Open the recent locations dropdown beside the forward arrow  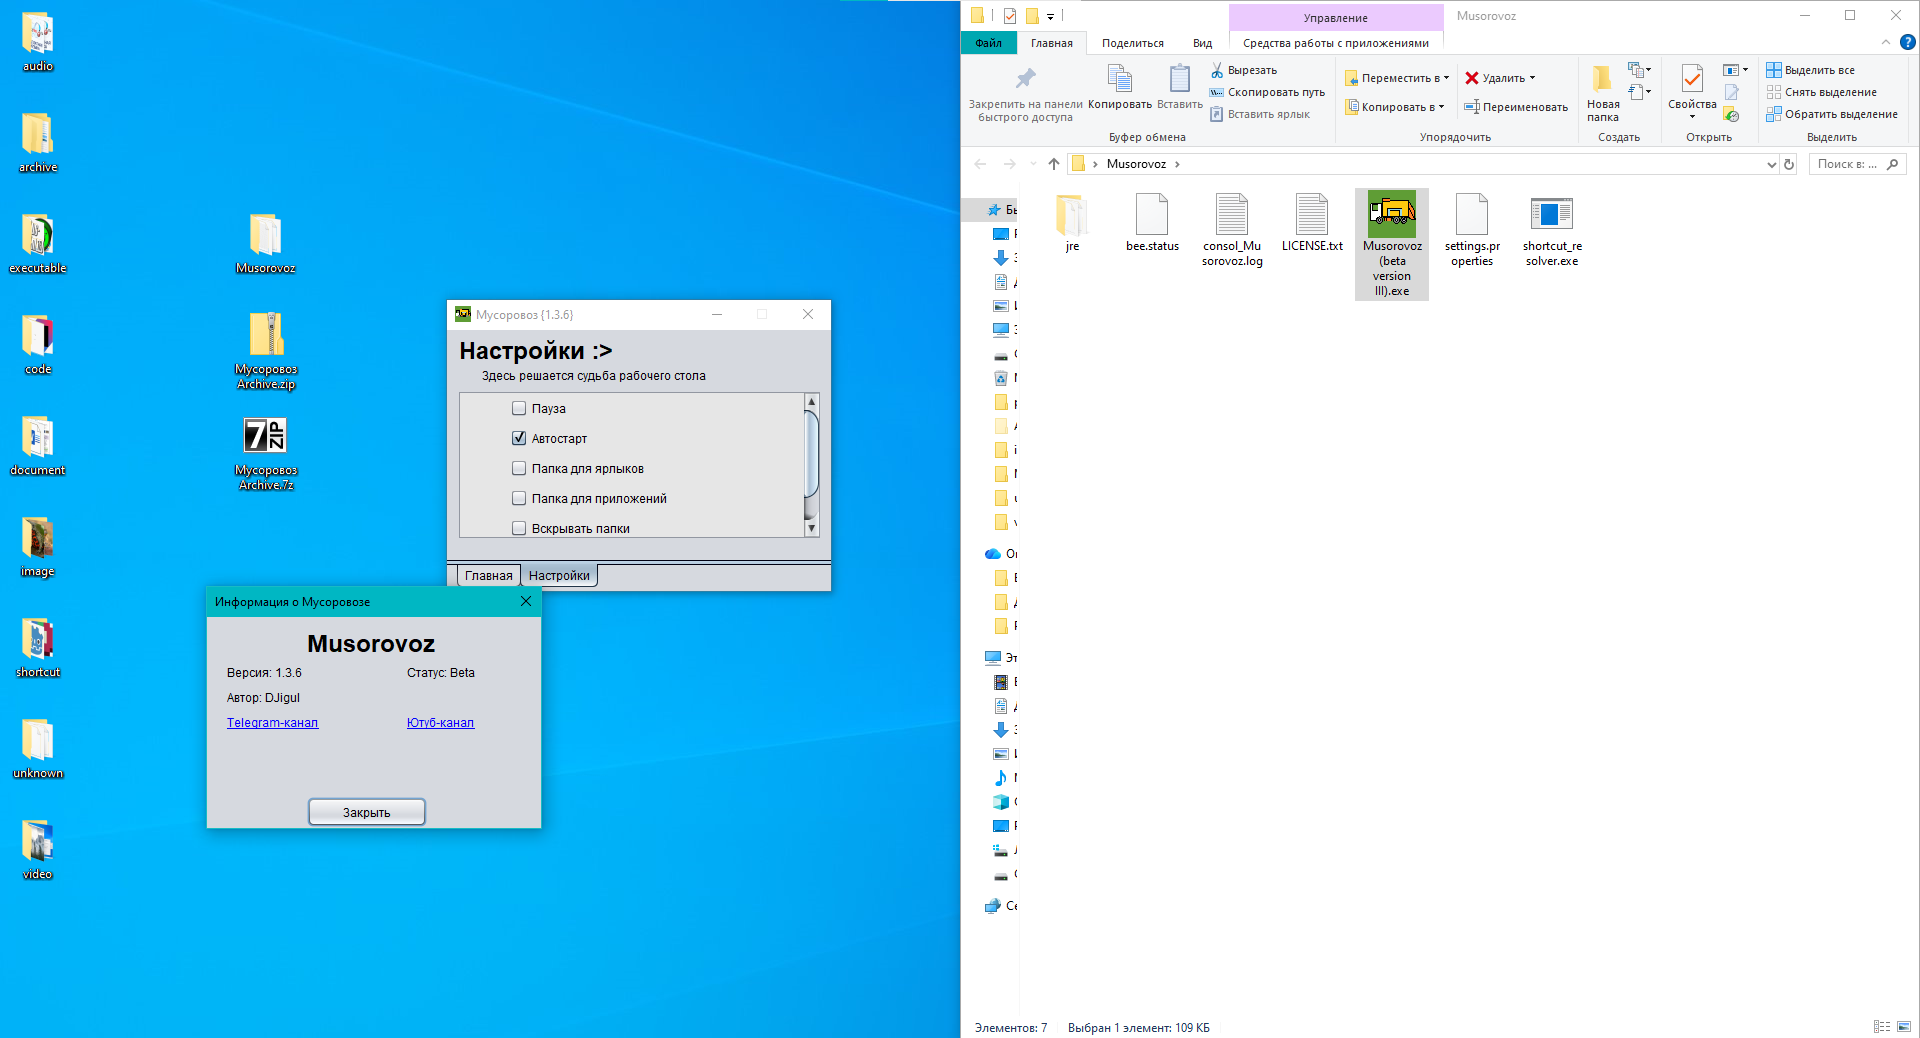tap(1033, 164)
